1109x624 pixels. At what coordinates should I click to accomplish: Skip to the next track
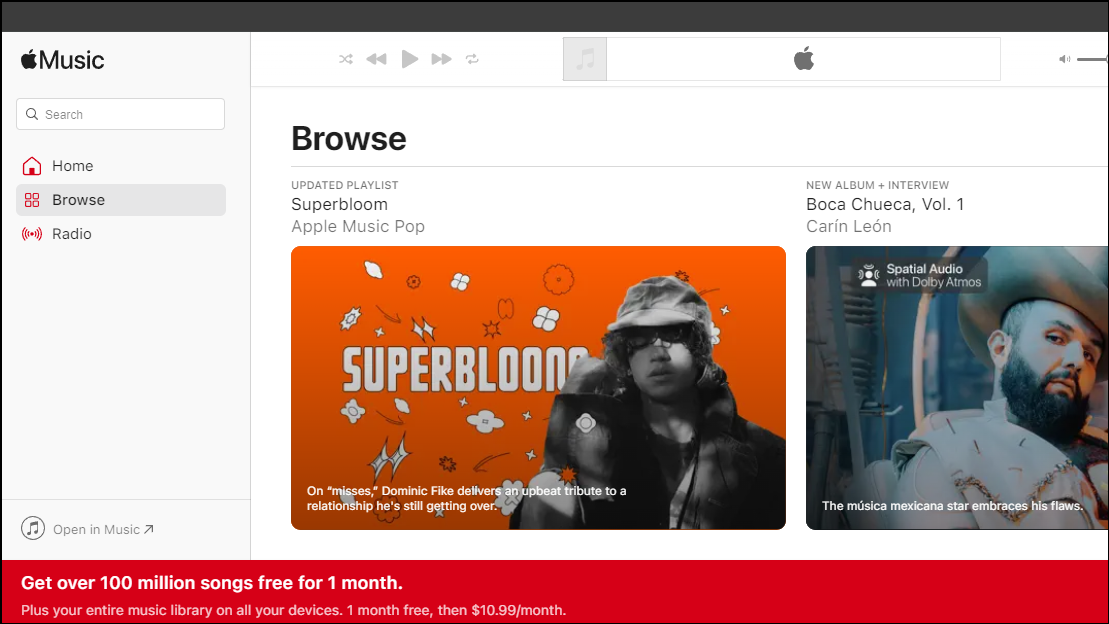(441, 59)
